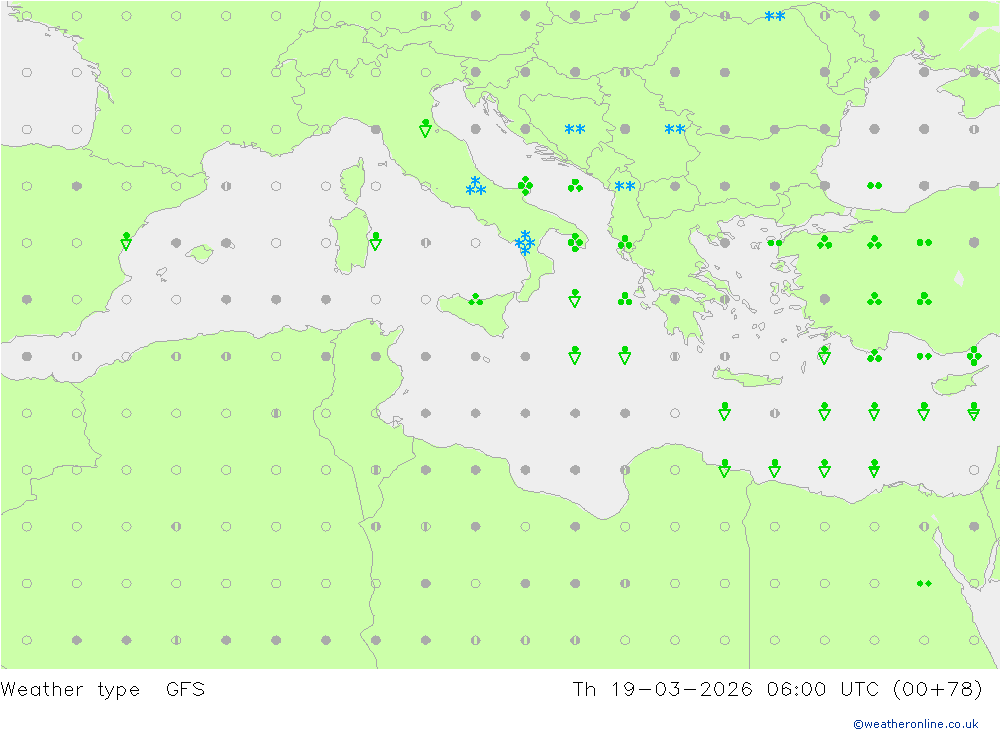1000x733 pixels.
Task: Click the weatheronline.co.uk copyright link
Action: coord(915,723)
